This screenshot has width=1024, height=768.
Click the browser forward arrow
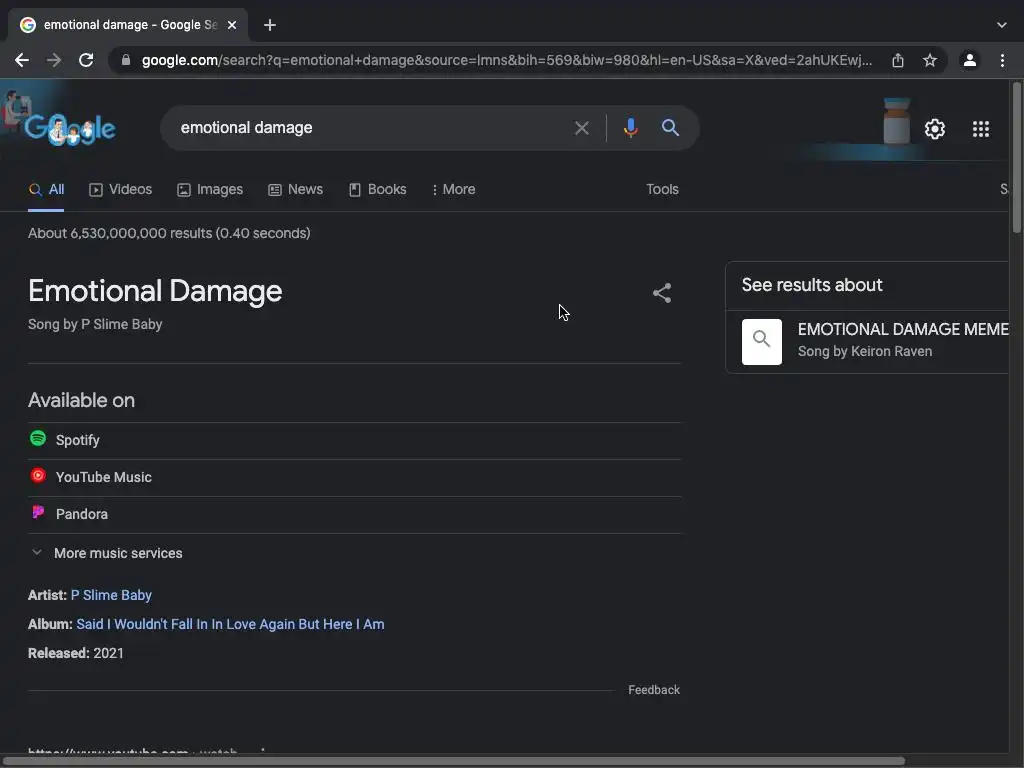[x=54, y=60]
